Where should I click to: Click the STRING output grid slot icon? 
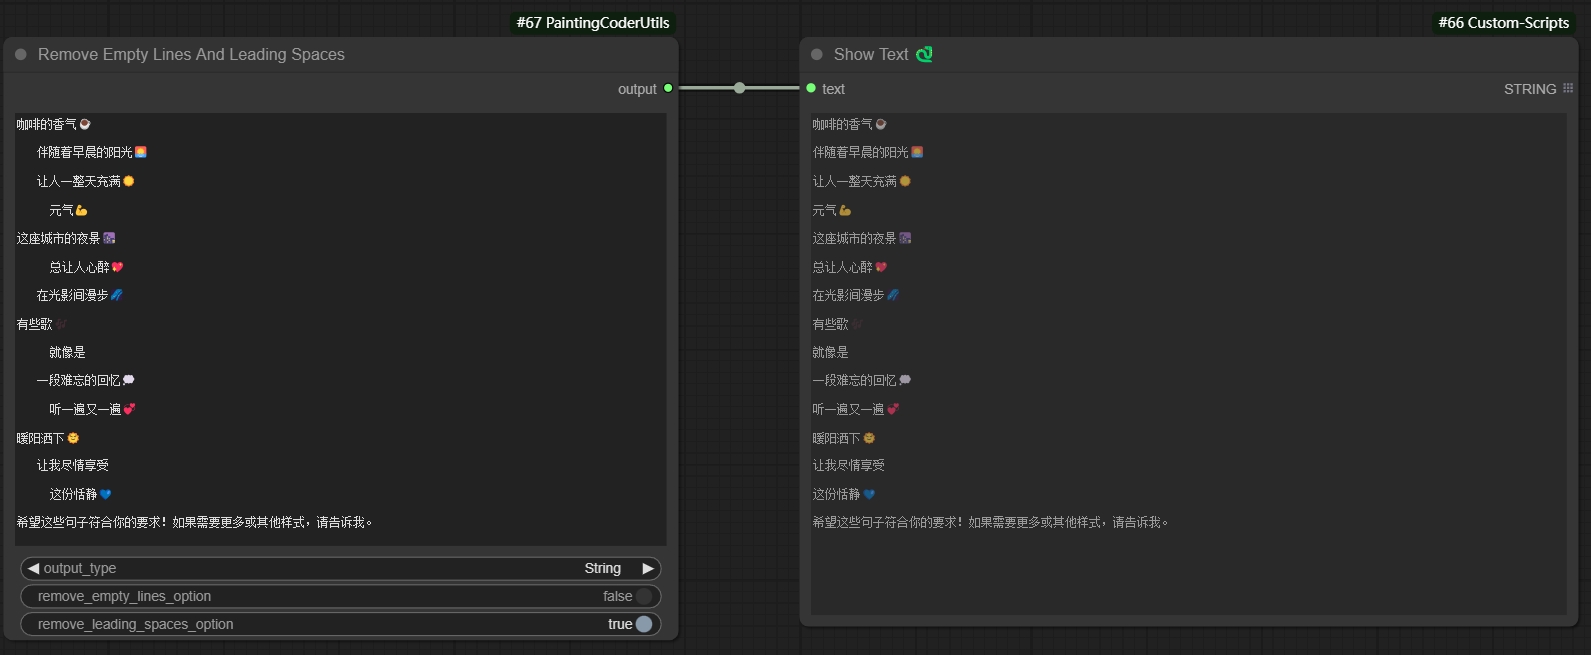point(1568,89)
